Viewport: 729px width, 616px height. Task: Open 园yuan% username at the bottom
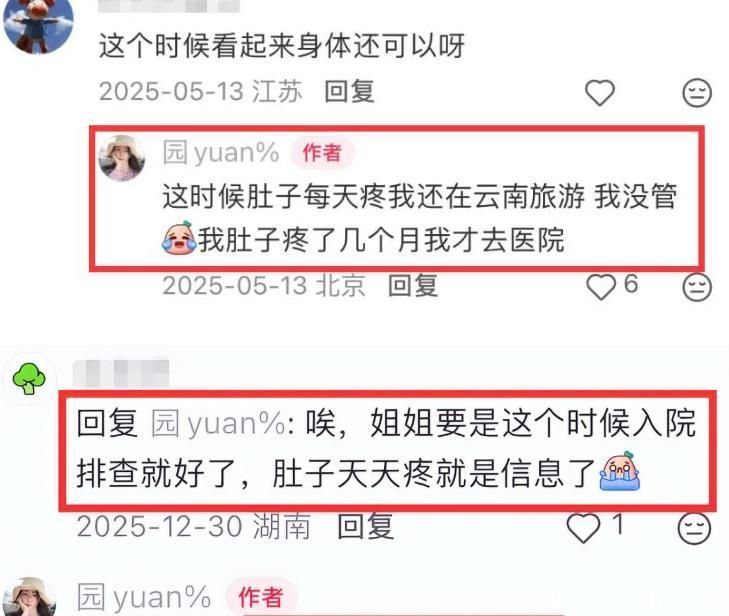click(x=144, y=597)
